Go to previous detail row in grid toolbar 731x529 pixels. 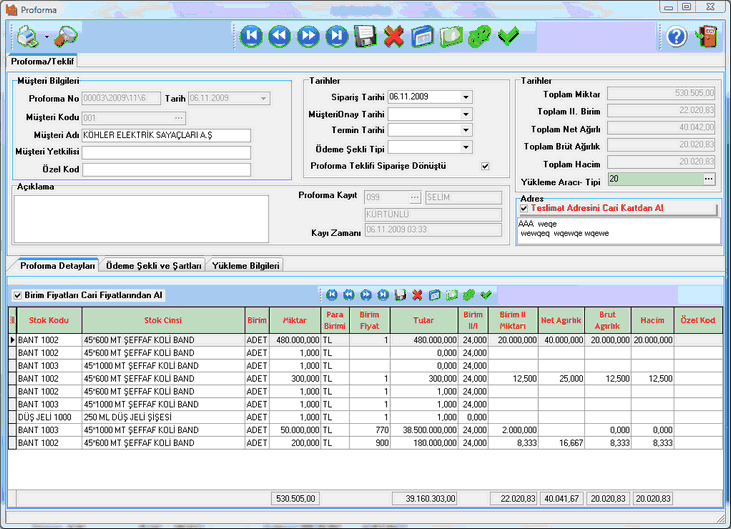[349, 295]
